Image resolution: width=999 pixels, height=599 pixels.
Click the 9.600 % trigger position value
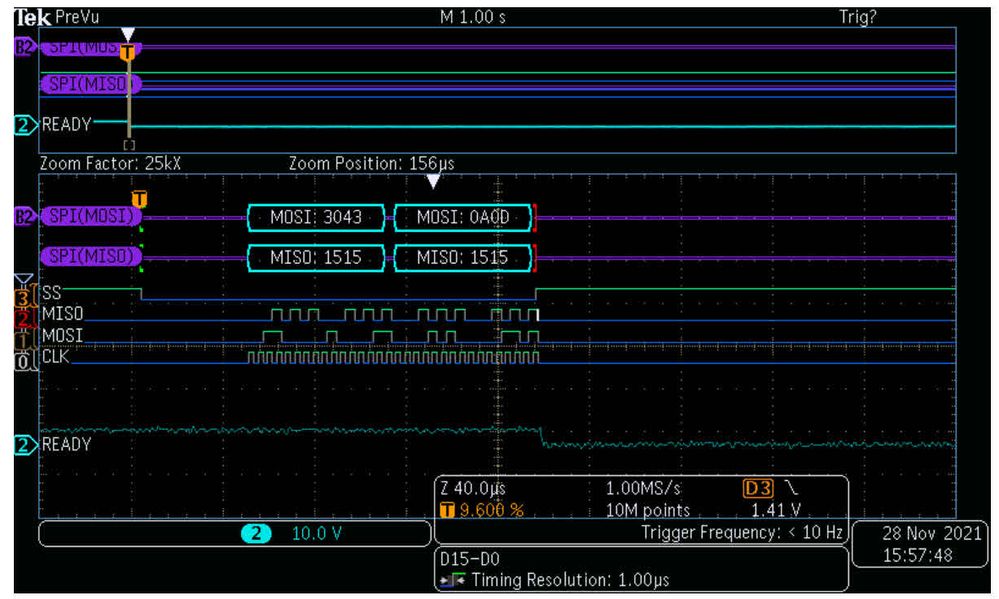491,510
